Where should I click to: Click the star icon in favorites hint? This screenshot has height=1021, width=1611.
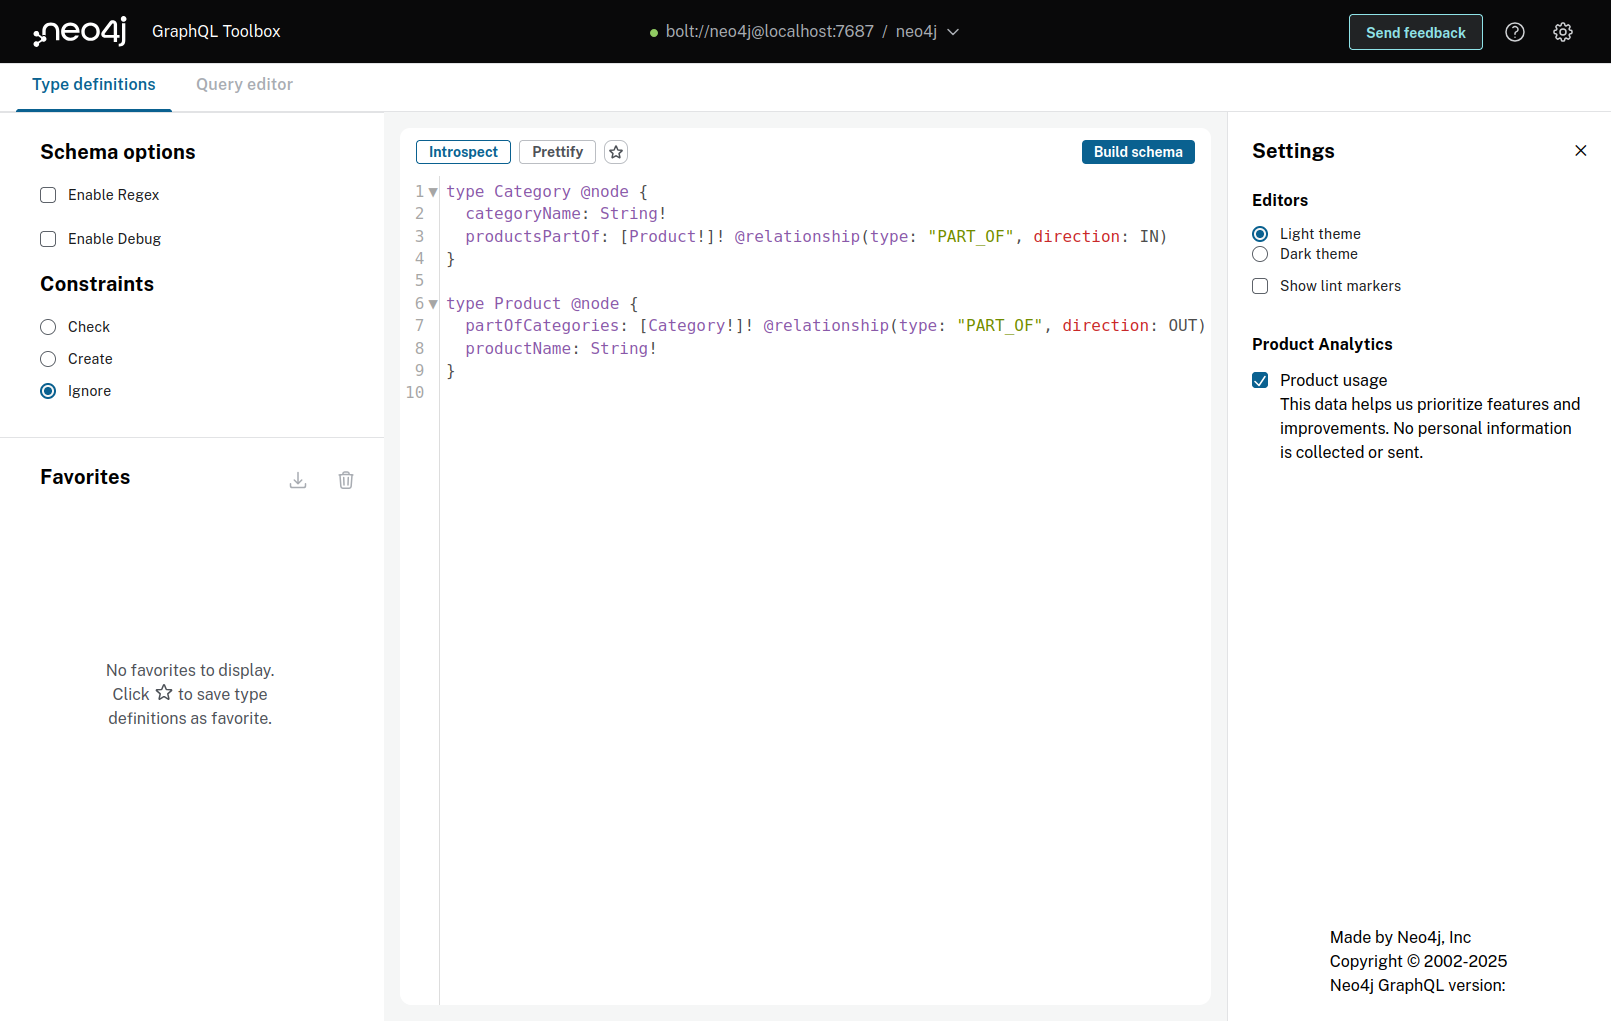pos(164,693)
